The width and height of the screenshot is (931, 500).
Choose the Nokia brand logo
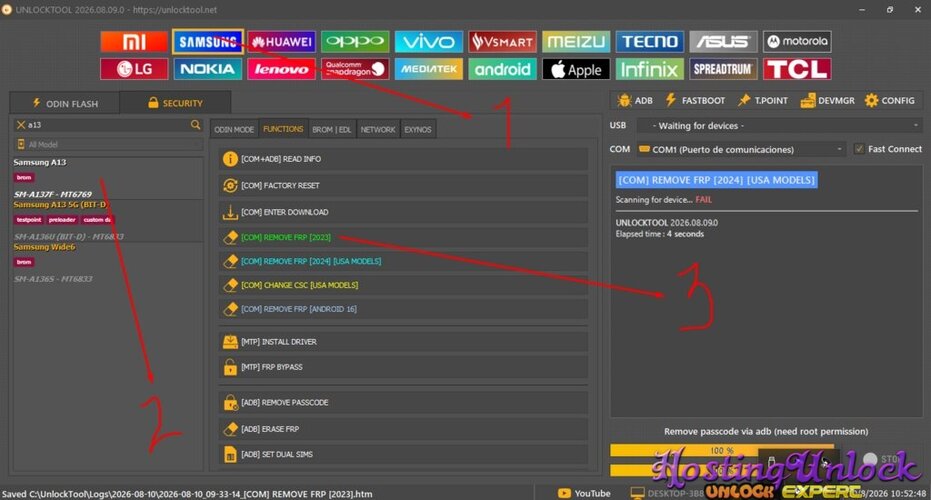tap(208, 69)
